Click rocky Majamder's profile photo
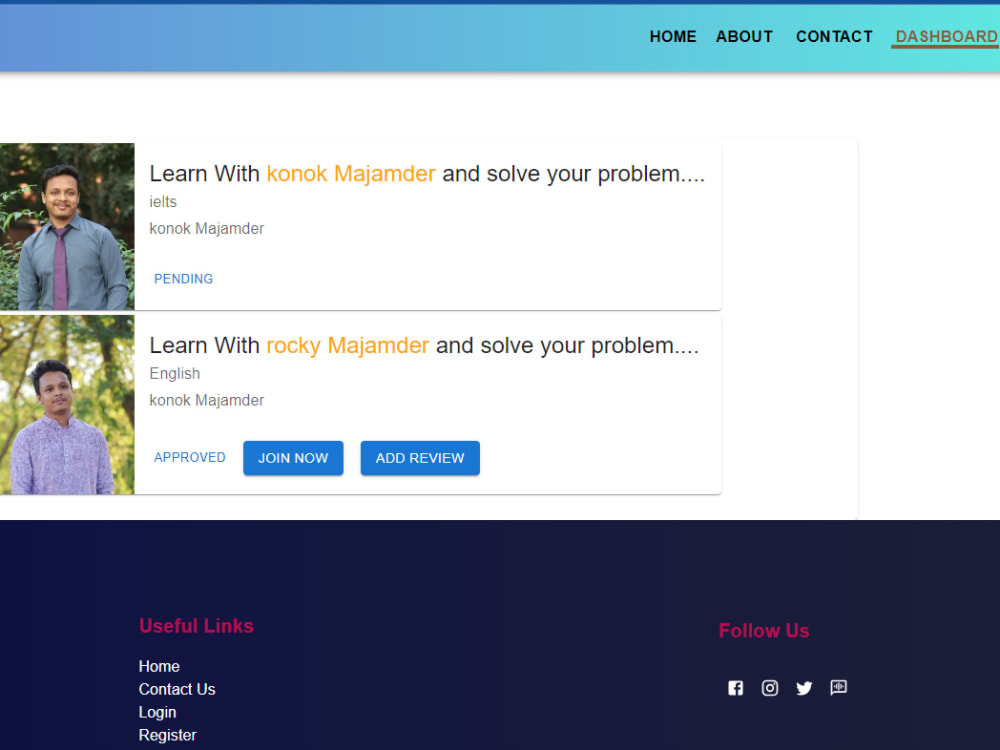1000x750 pixels. 66,404
